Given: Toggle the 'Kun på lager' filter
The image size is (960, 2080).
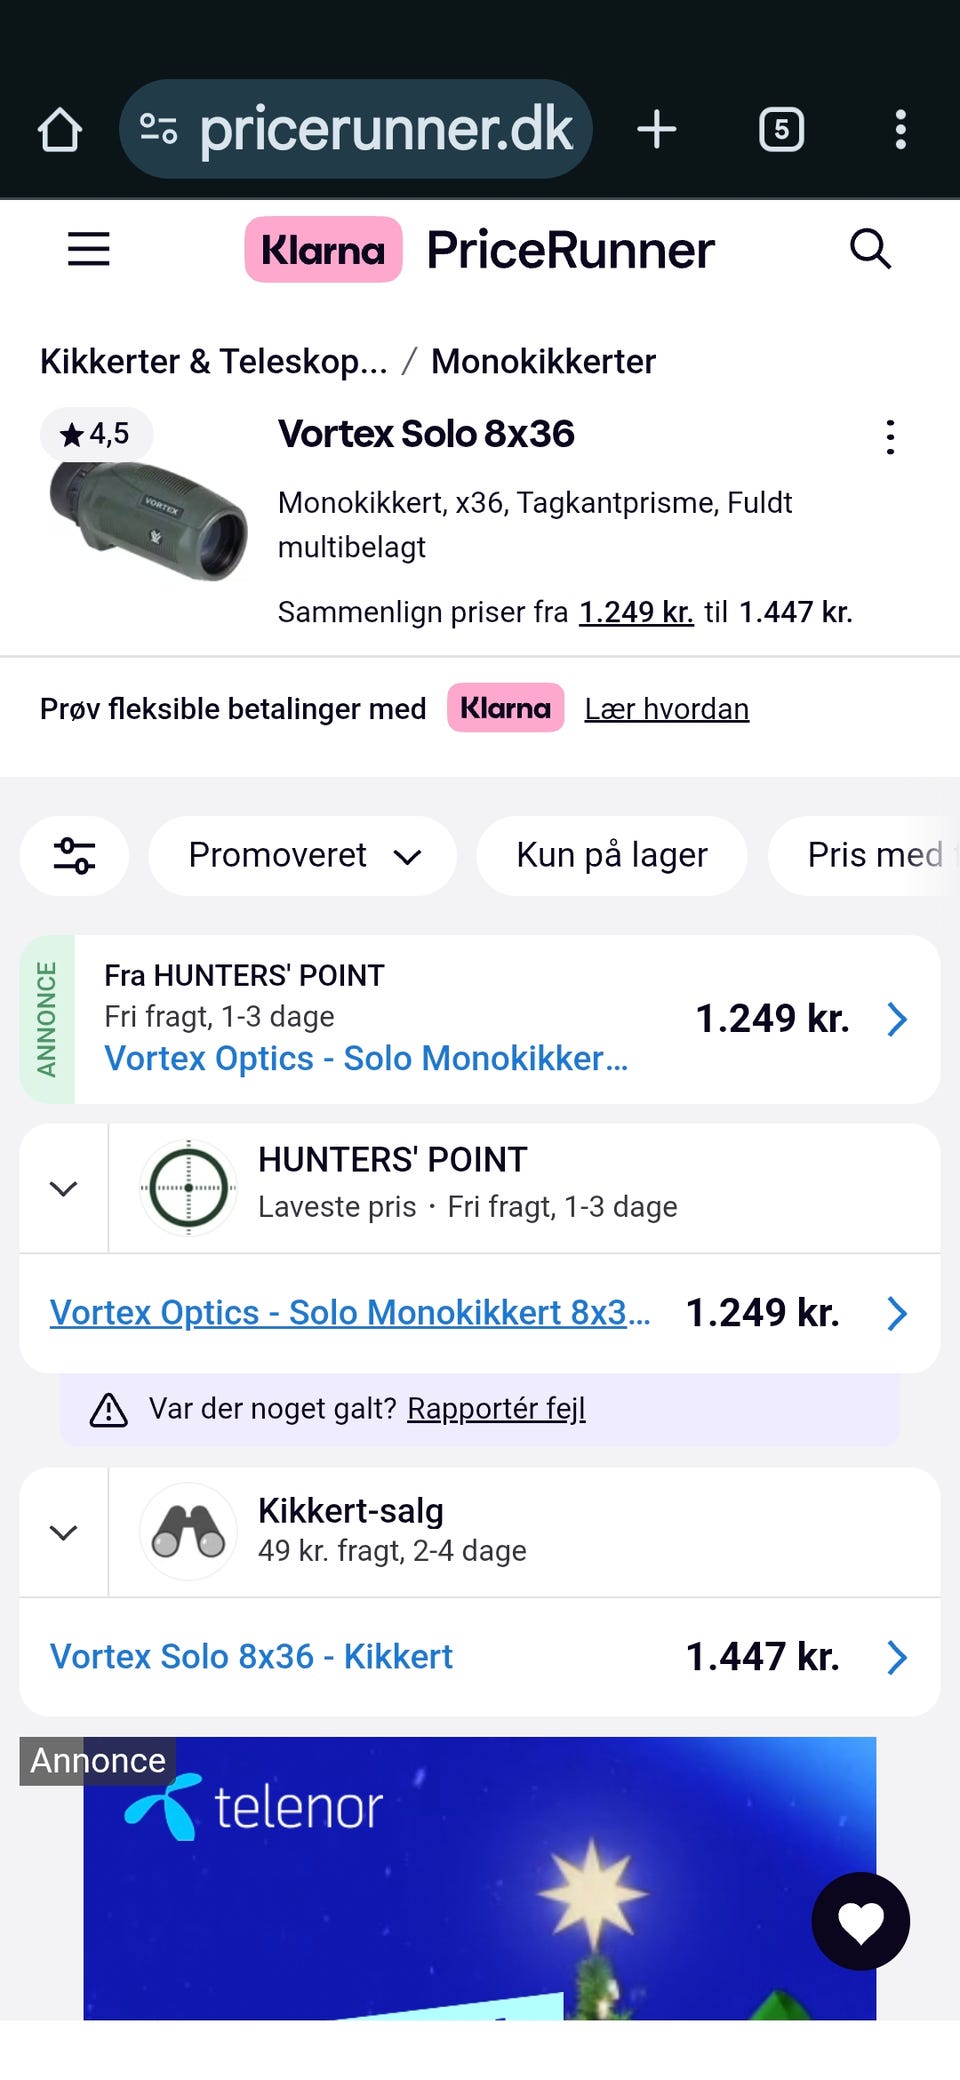Looking at the screenshot, I should click(x=612, y=856).
